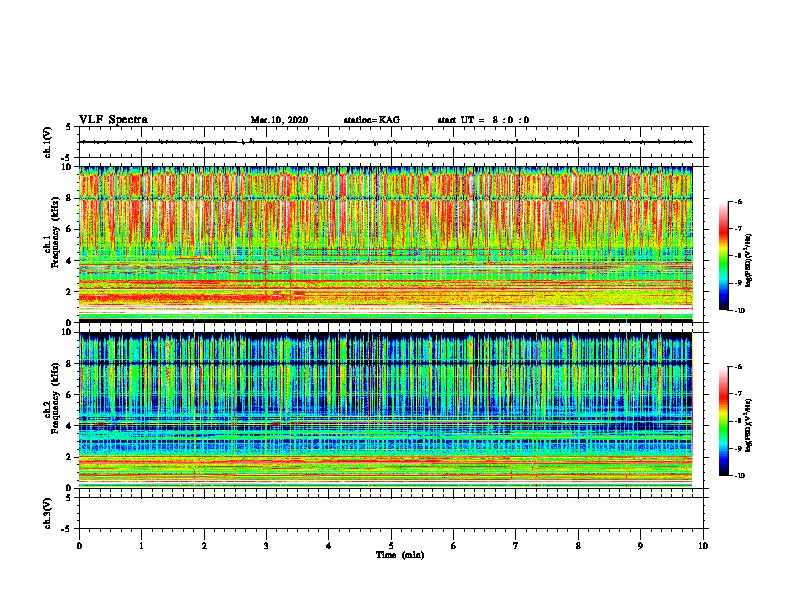Click inside the ch.2 spectrogram panel
Screen dimensions: 792x612
(x=386, y=410)
